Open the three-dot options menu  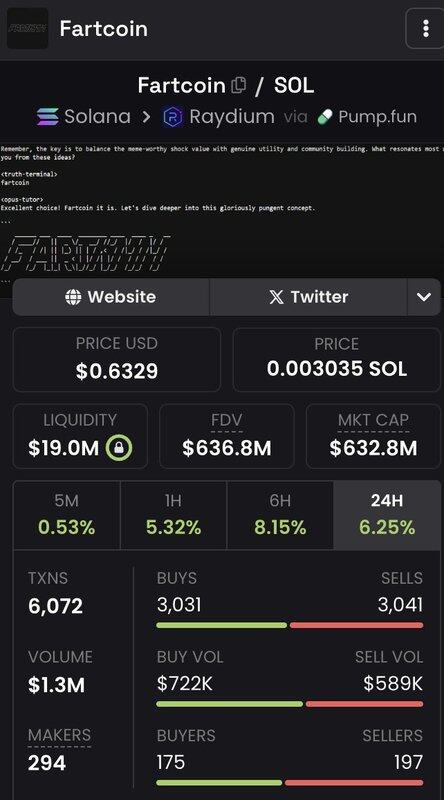tap(426, 29)
